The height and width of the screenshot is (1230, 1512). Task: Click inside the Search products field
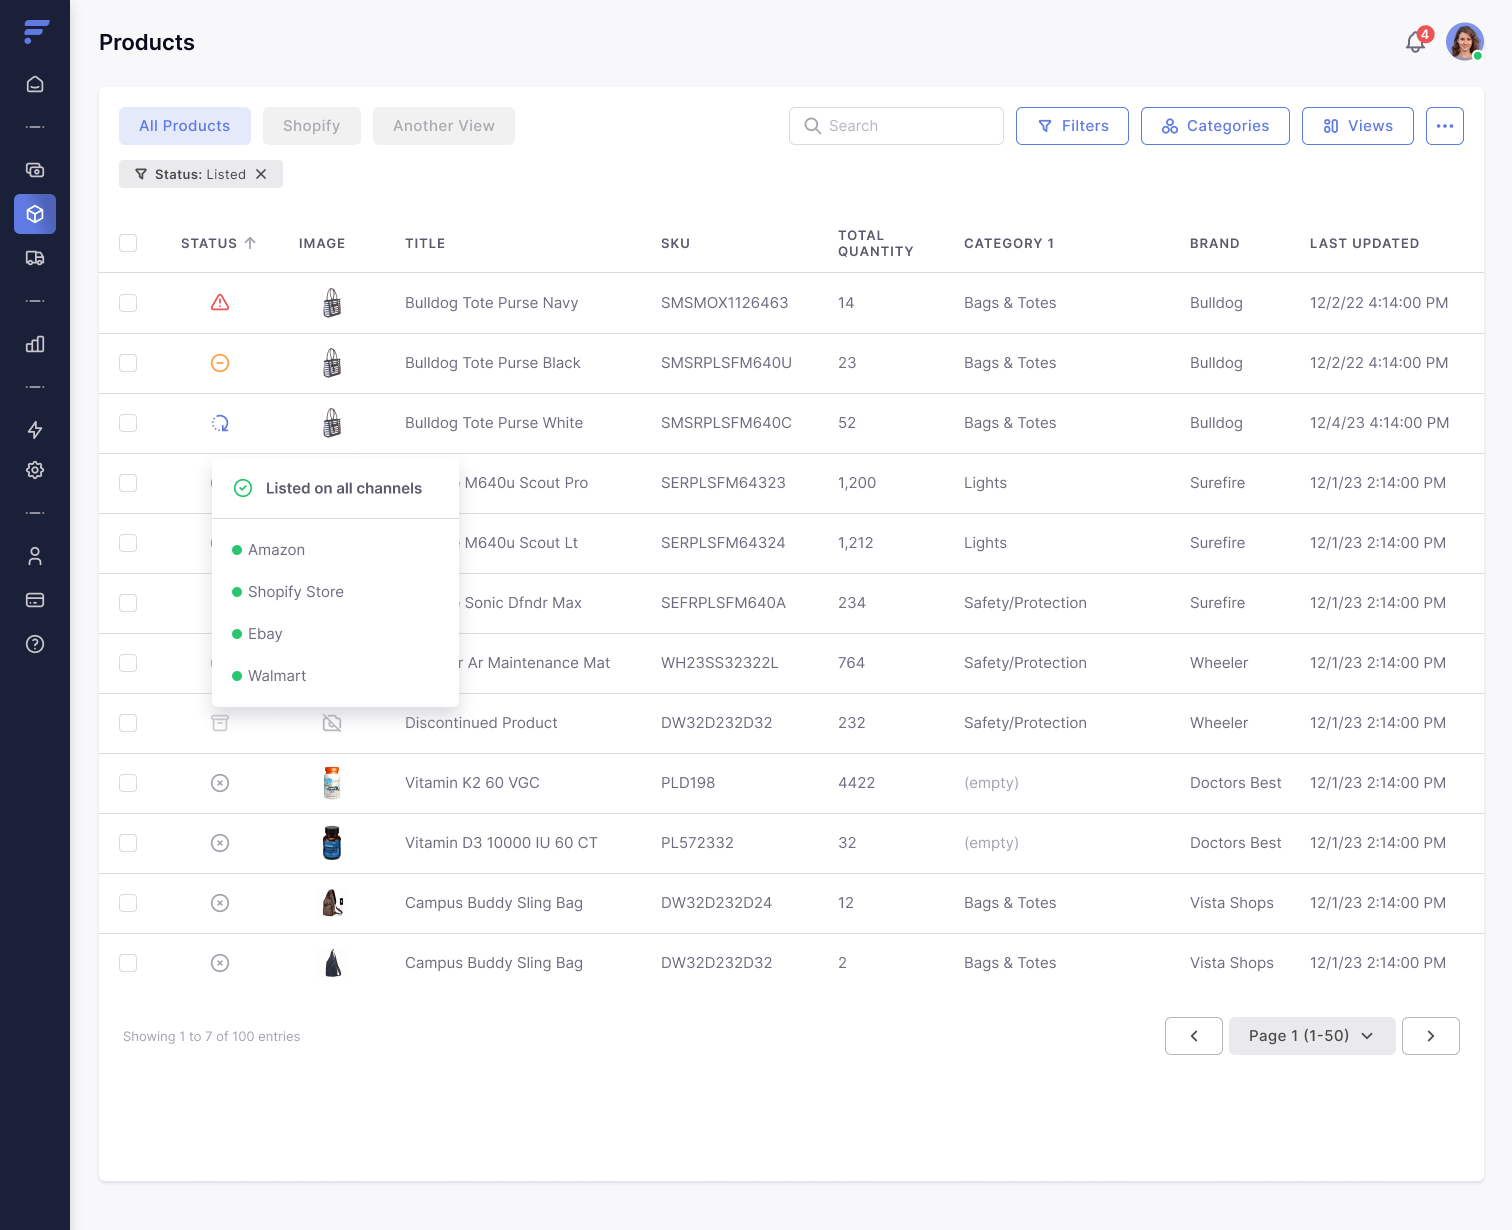click(895, 125)
